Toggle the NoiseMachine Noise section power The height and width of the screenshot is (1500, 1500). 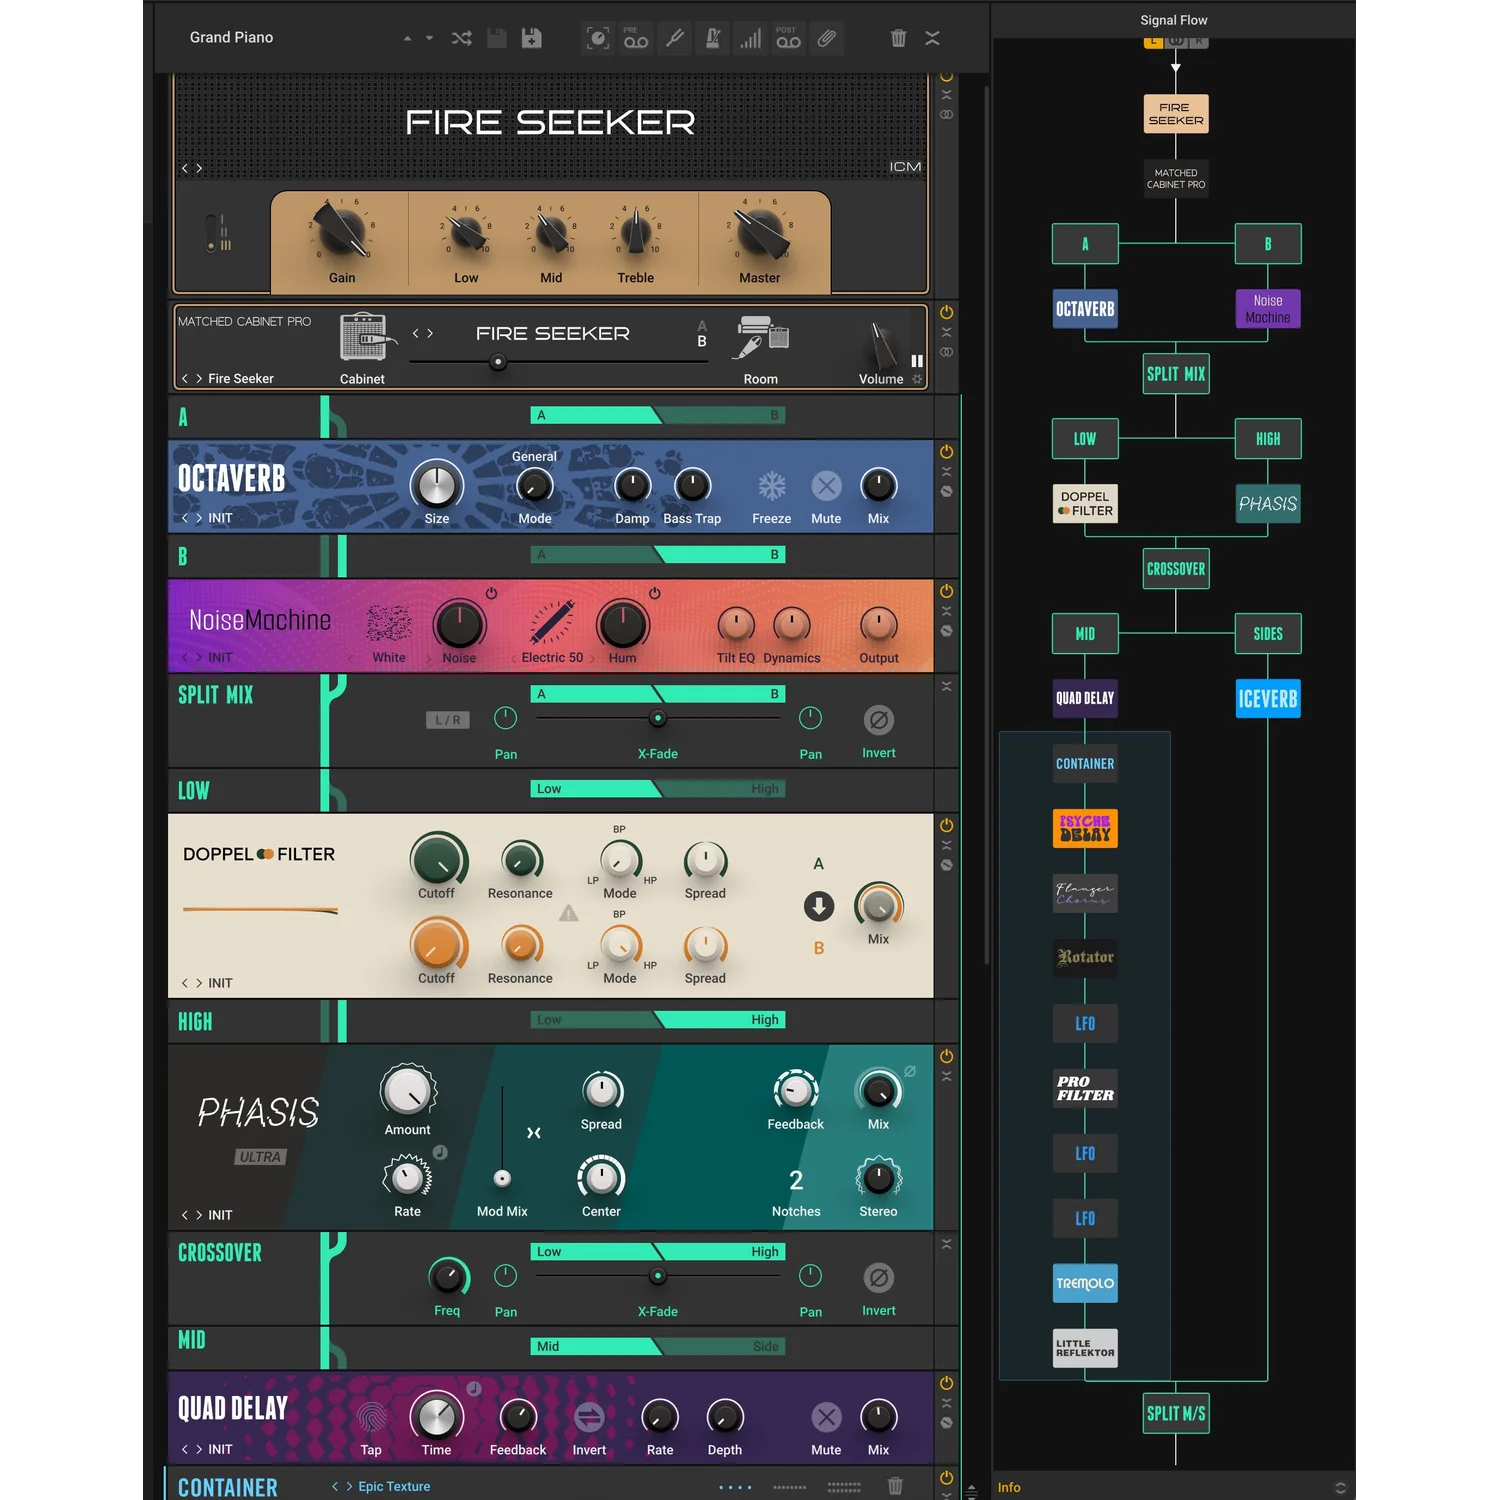[x=491, y=594]
